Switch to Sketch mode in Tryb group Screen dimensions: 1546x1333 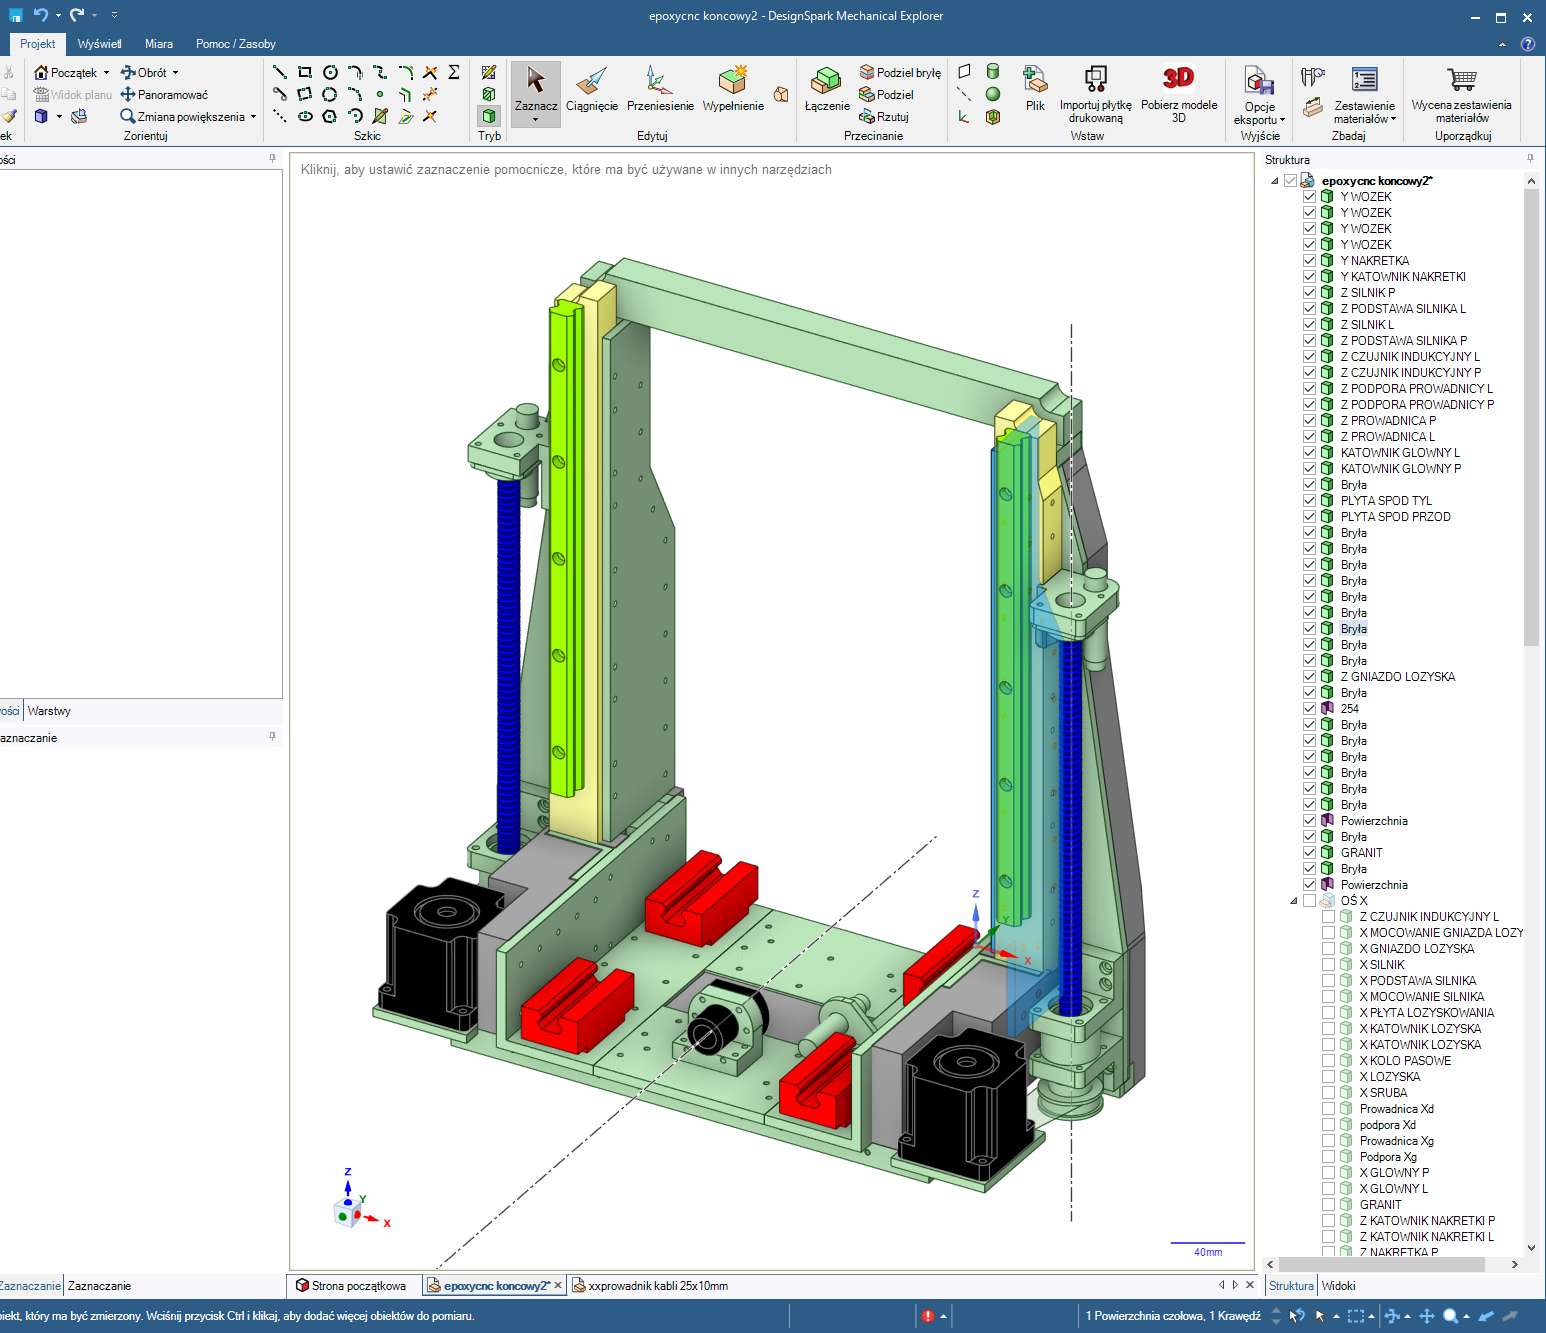[x=489, y=72]
